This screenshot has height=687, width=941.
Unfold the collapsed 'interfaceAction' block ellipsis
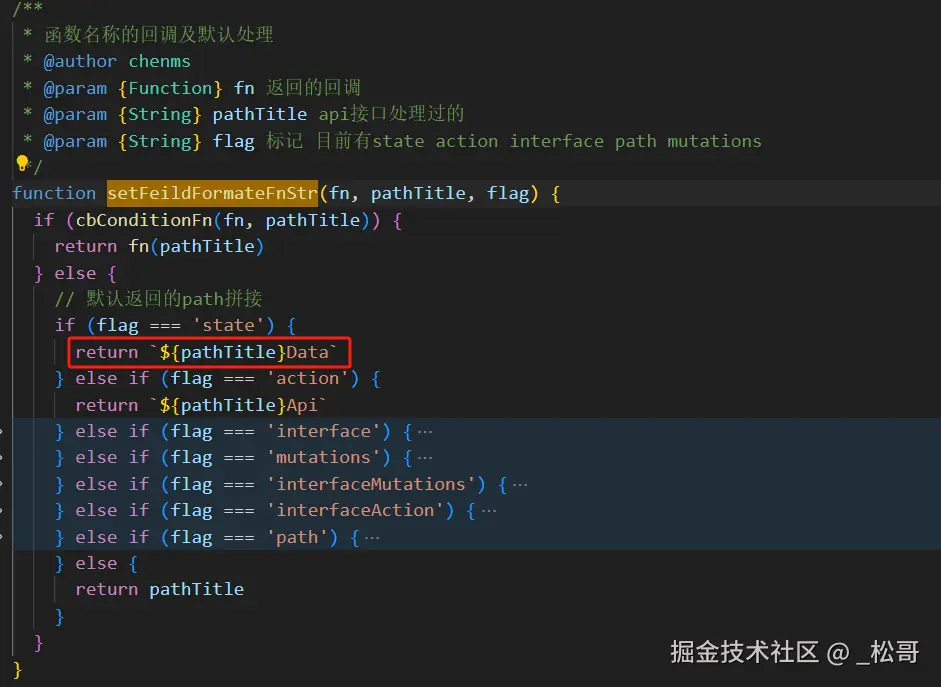click(x=488, y=510)
